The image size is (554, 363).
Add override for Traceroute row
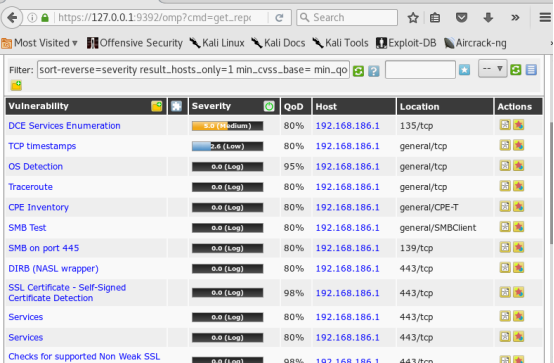pos(519,186)
